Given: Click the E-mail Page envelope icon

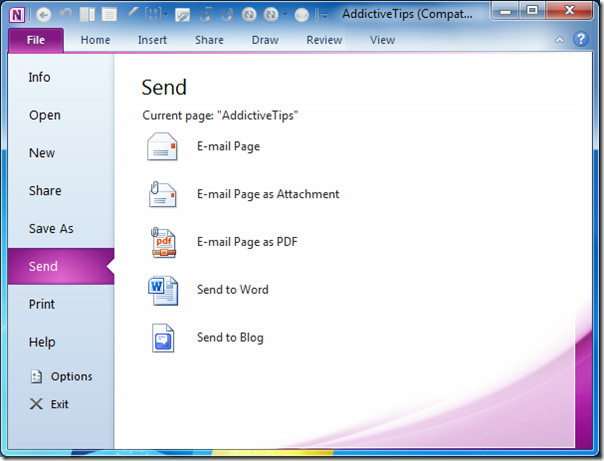Looking at the screenshot, I should [x=162, y=146].
